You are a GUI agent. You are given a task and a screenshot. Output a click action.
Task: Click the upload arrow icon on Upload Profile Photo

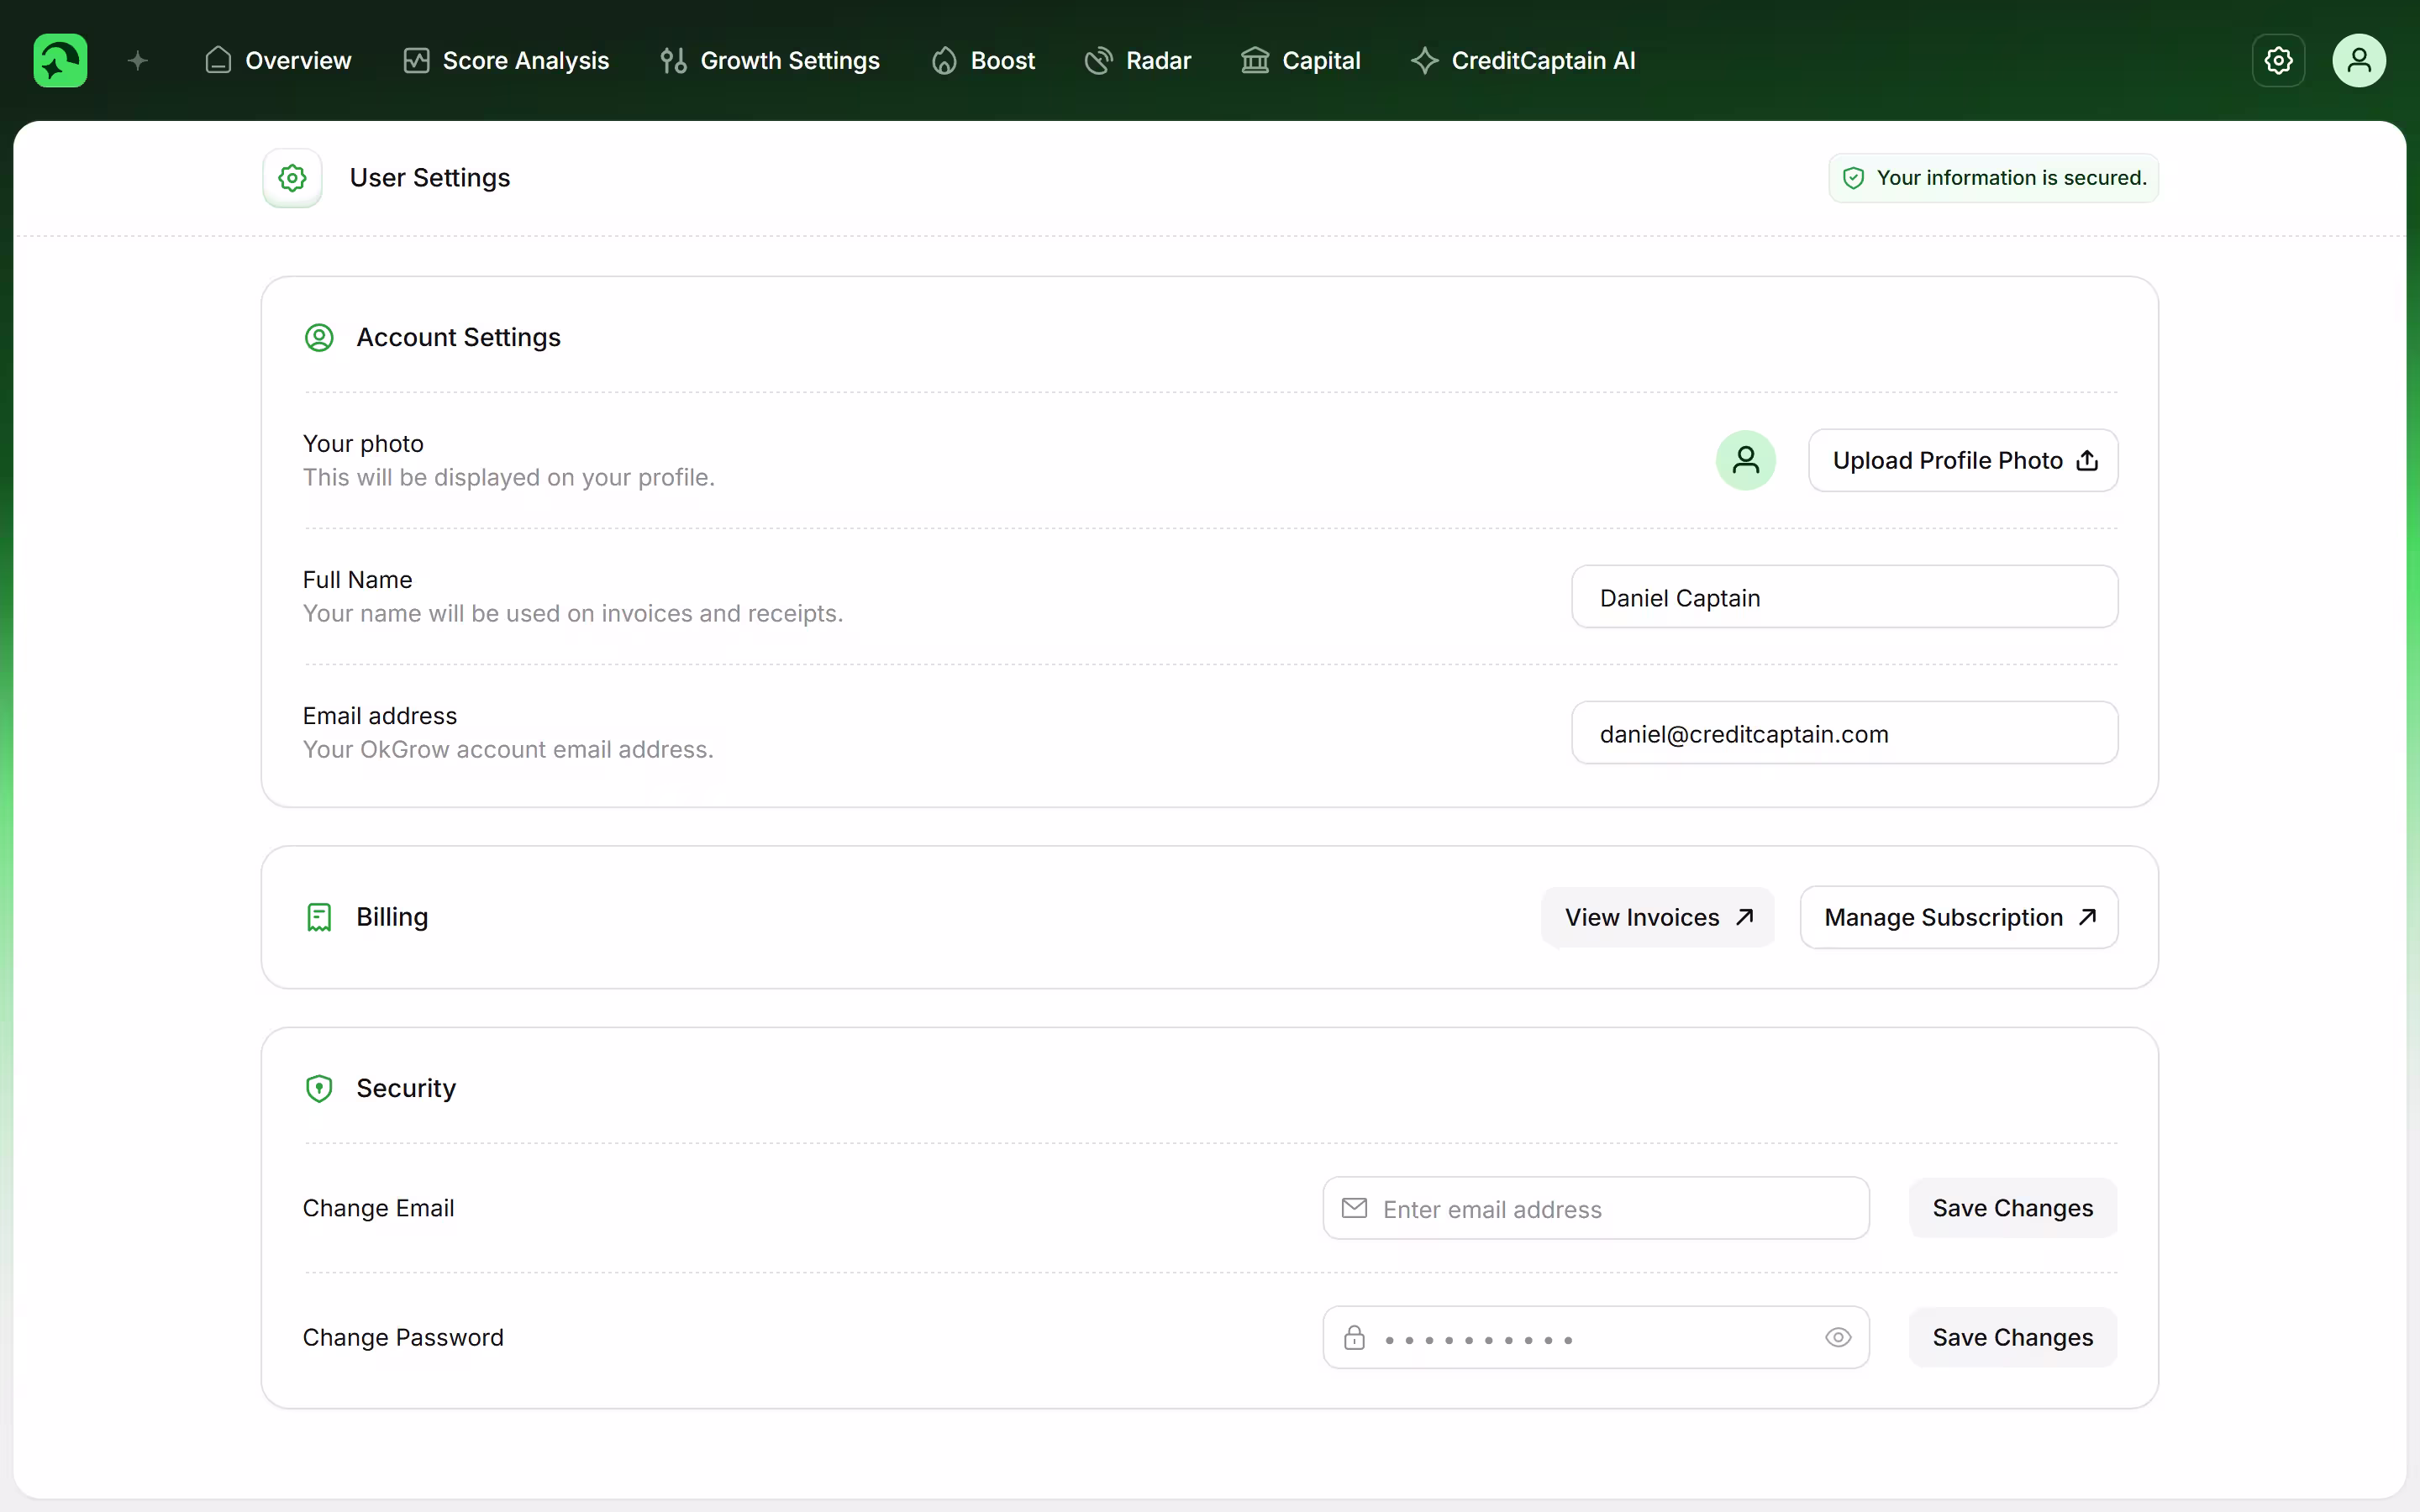[x=2087, y=460]
